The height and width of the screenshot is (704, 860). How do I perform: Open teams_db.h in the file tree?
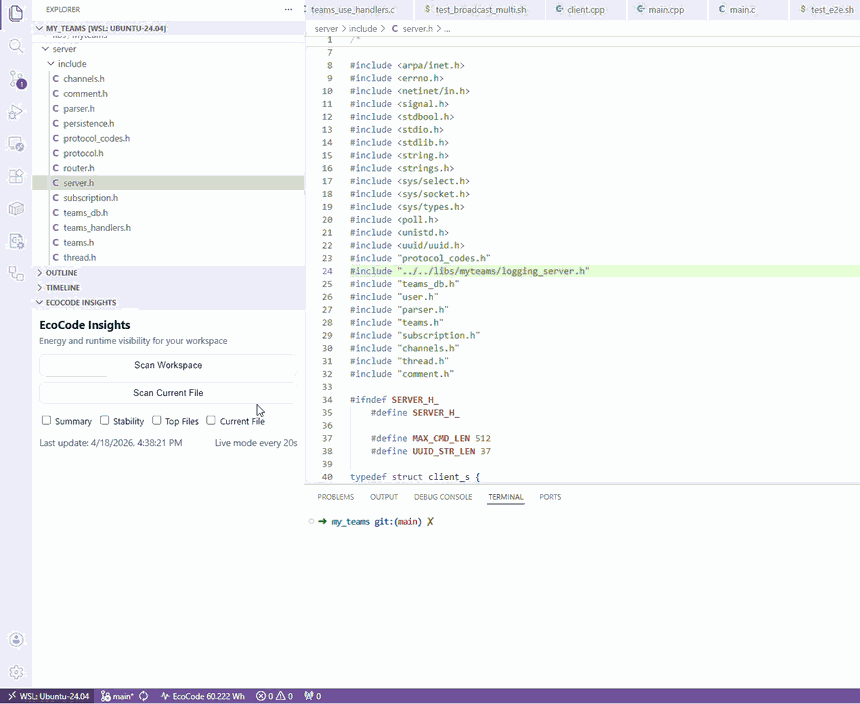tap(168, 213)
